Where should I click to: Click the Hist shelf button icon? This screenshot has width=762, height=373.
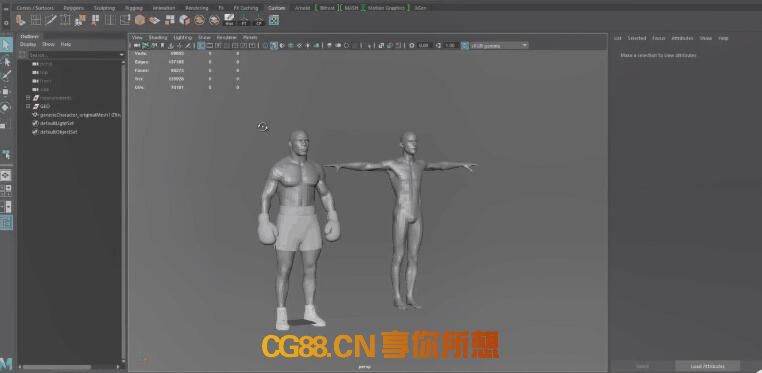click(x=228, y=20)
